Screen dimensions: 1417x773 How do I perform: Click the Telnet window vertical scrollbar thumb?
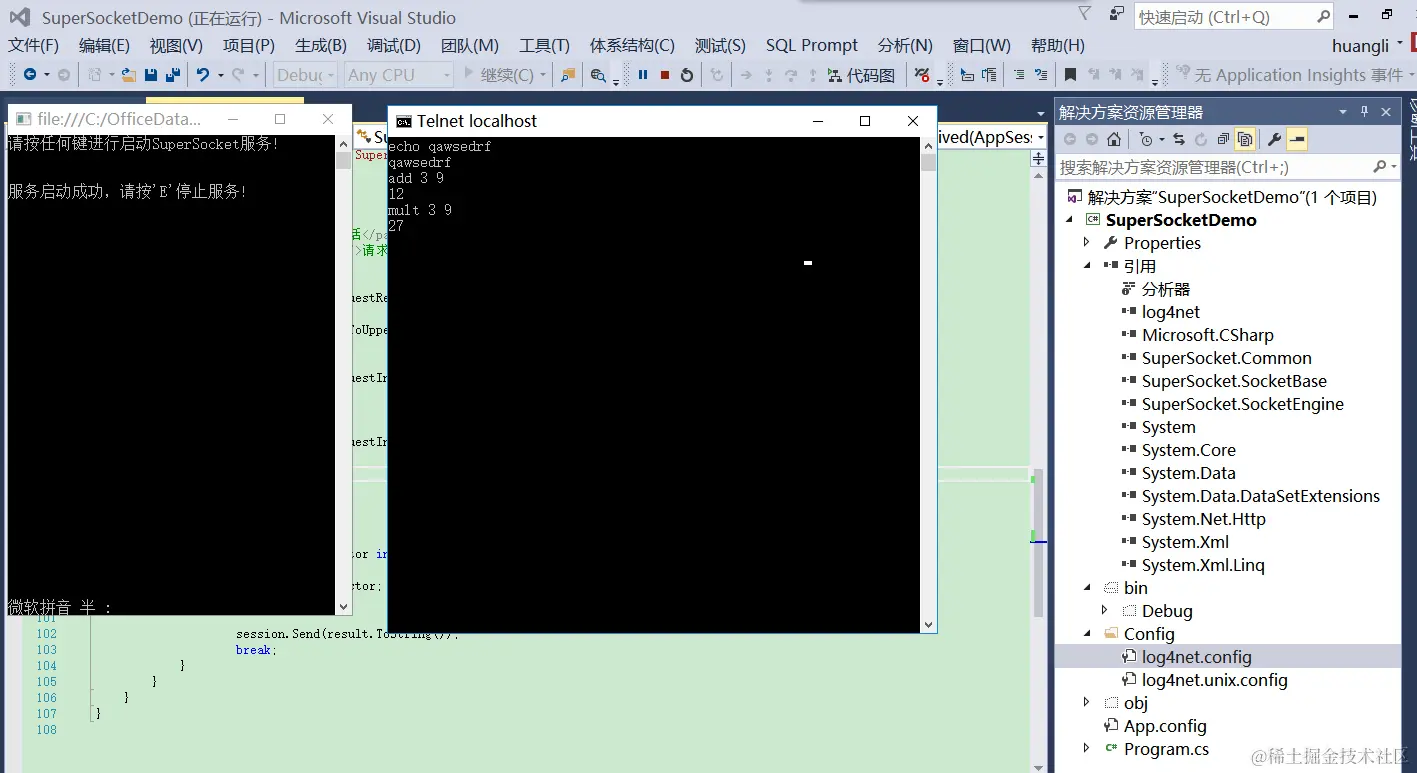(928, 162)
